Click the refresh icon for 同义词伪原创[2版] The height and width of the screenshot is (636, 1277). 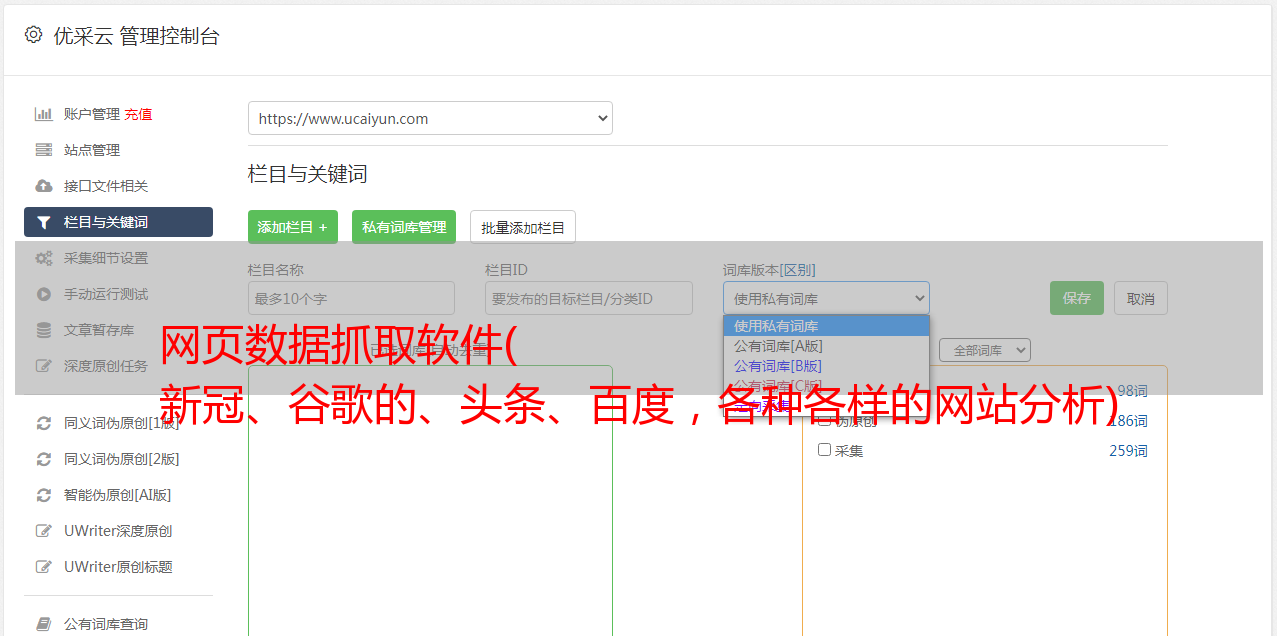pyautogui.click(x=44, y=459)
